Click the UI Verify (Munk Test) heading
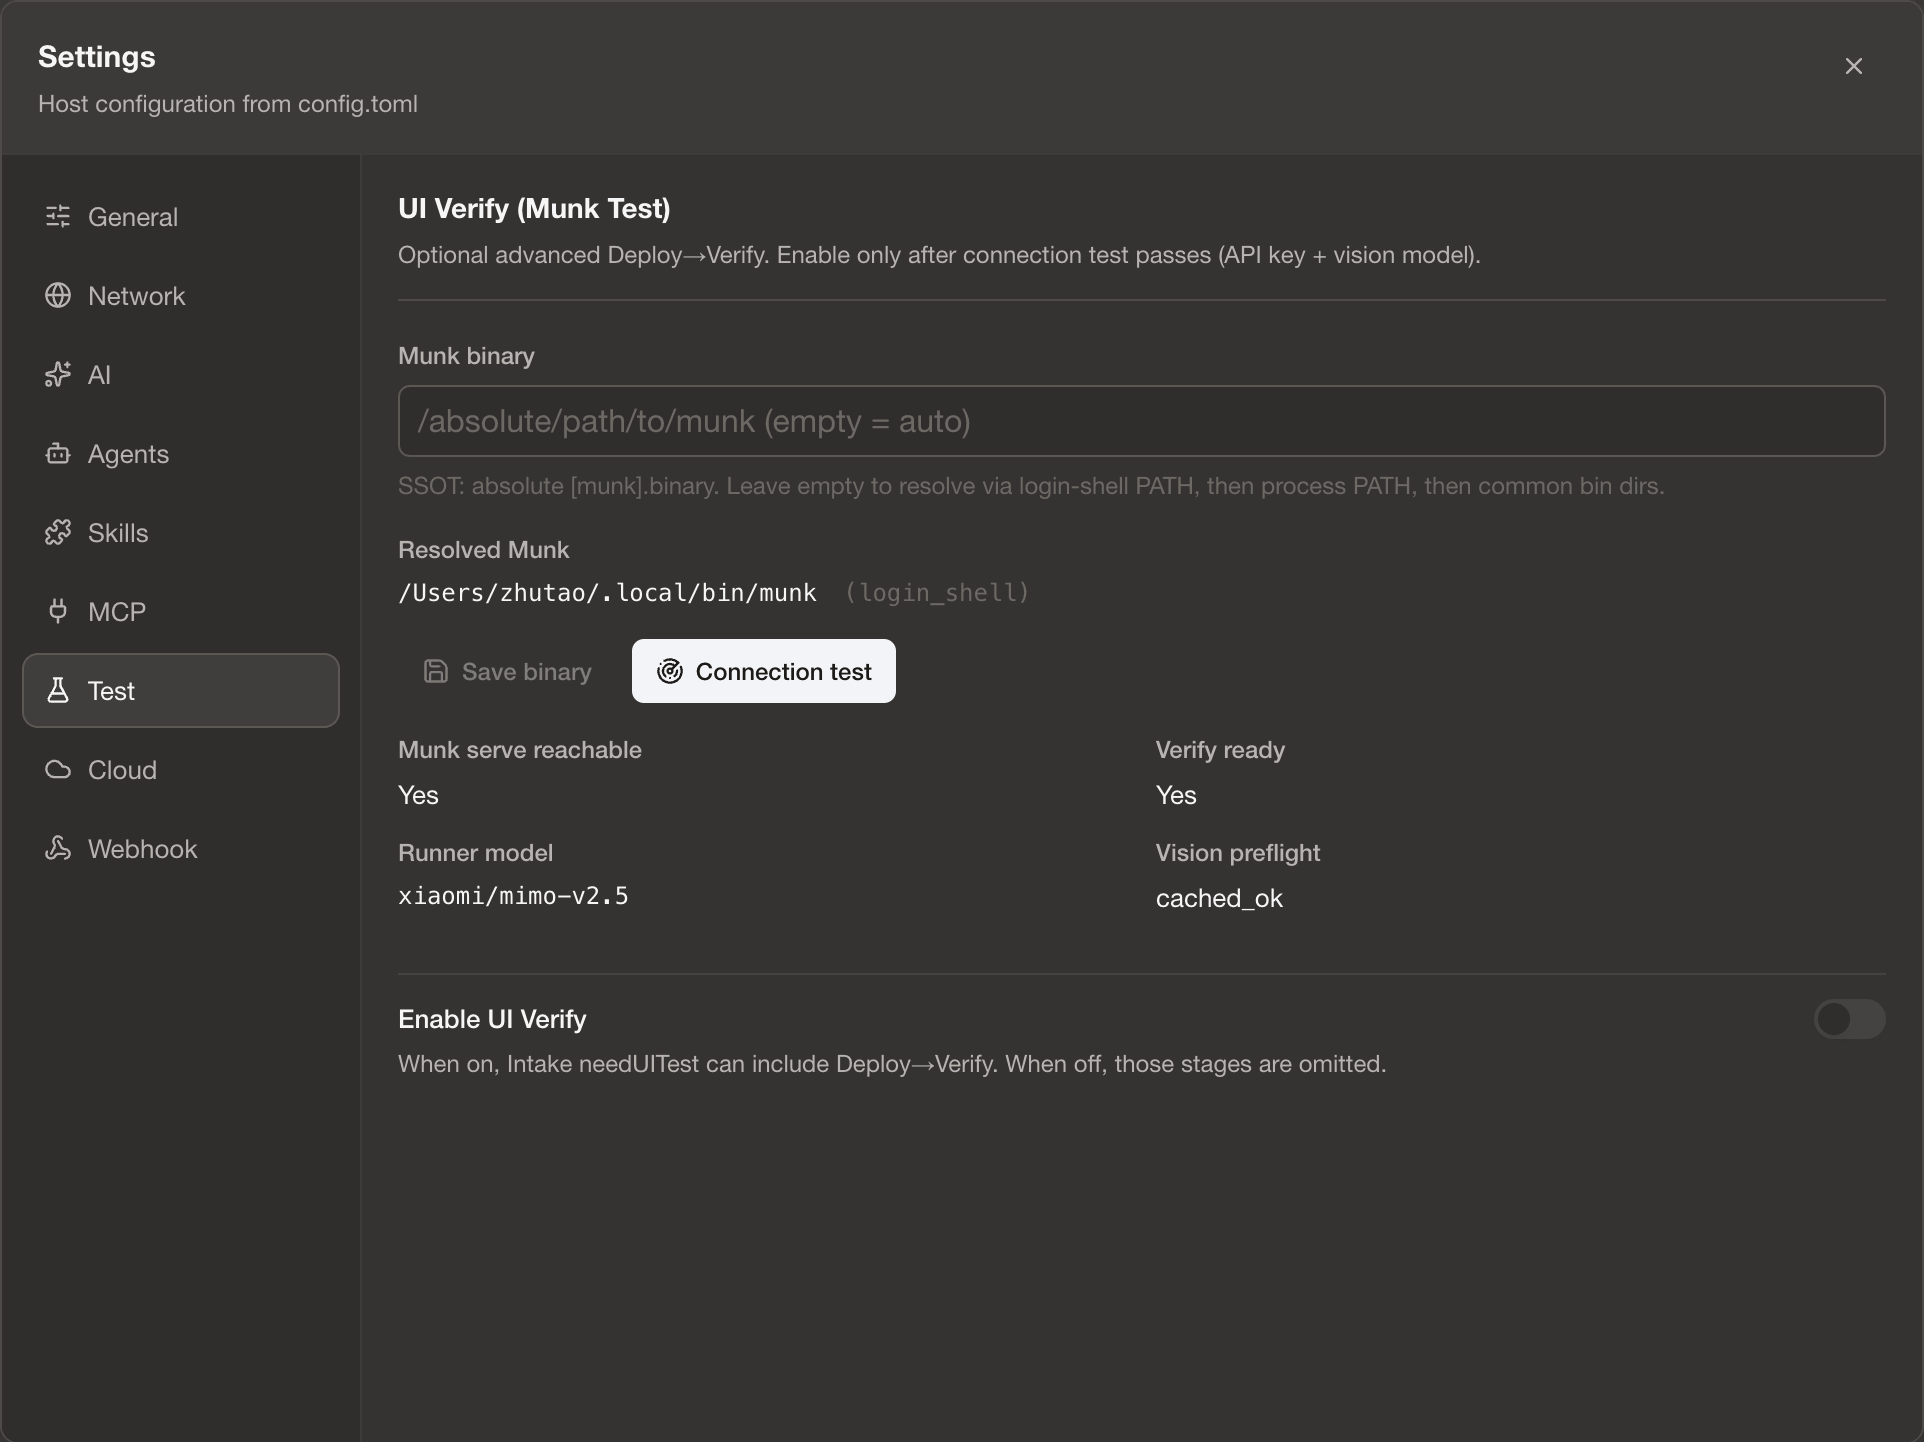The width and height of the screenshot is (1924, 1442). [534, 208]
